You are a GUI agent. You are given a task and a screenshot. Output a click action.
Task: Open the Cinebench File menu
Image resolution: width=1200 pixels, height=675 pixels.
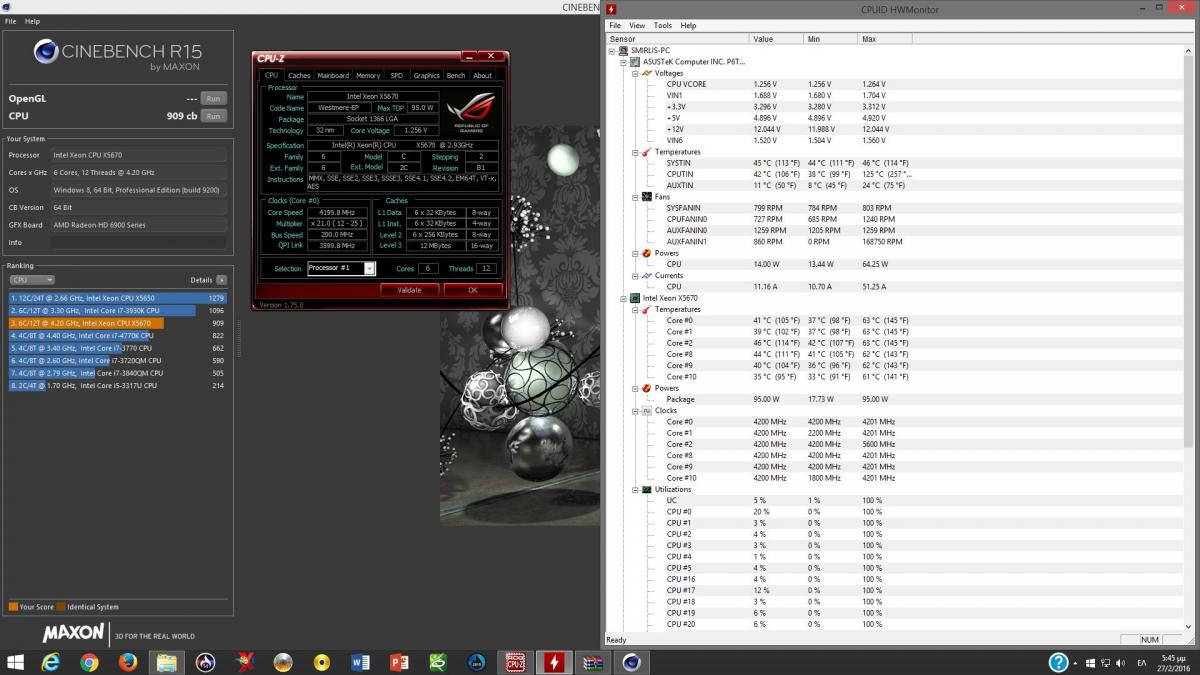point(11,21)
